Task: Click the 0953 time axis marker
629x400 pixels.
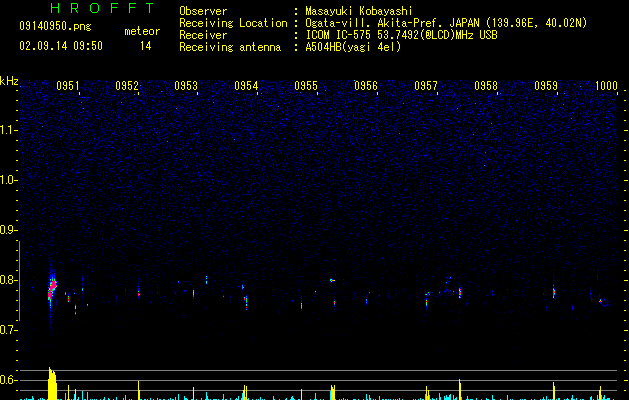Action: (186, 86)
